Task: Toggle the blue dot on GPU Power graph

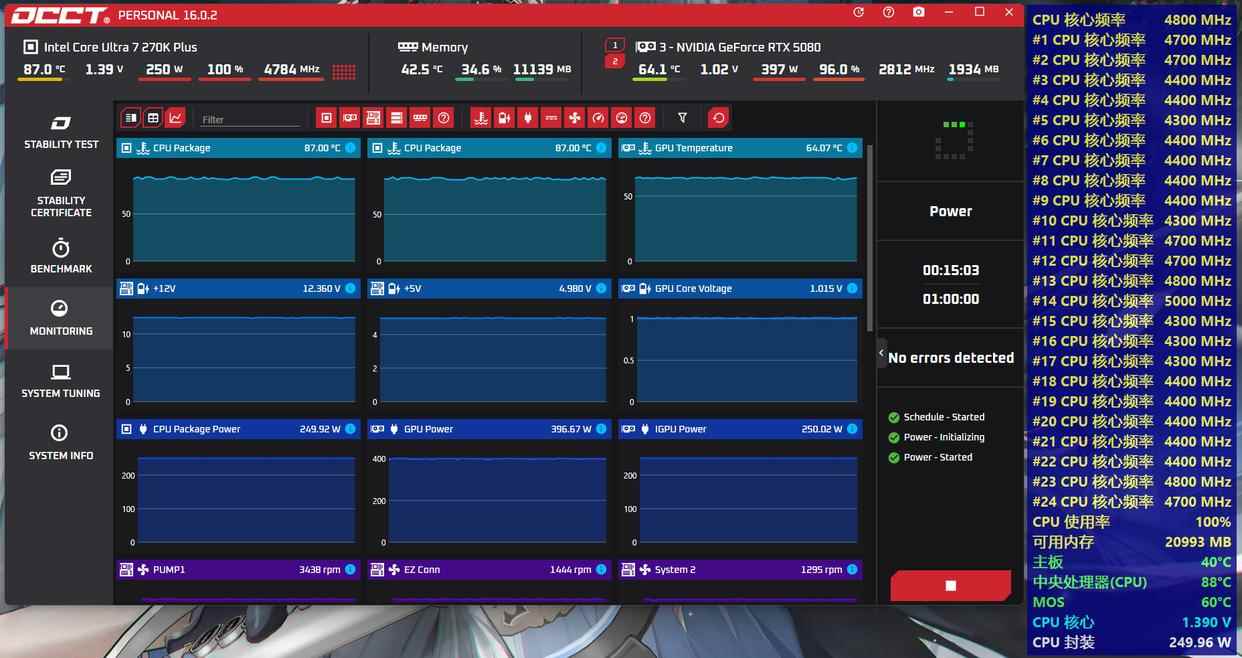Action: (601, 429)
